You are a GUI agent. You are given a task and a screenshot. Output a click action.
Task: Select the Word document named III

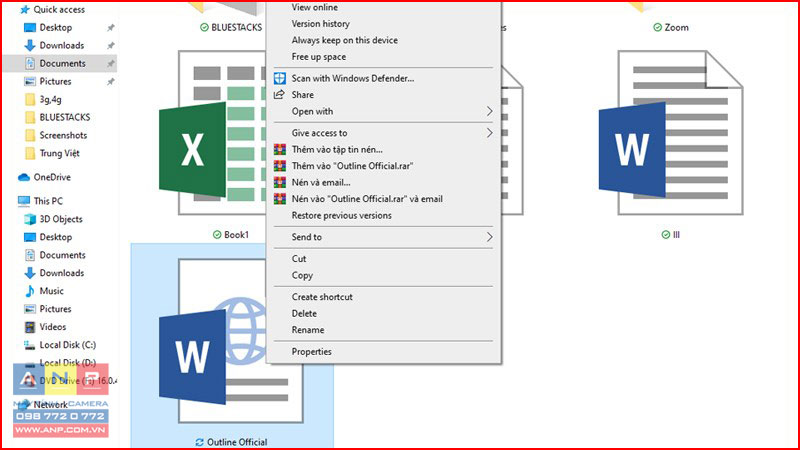[671, 133]
